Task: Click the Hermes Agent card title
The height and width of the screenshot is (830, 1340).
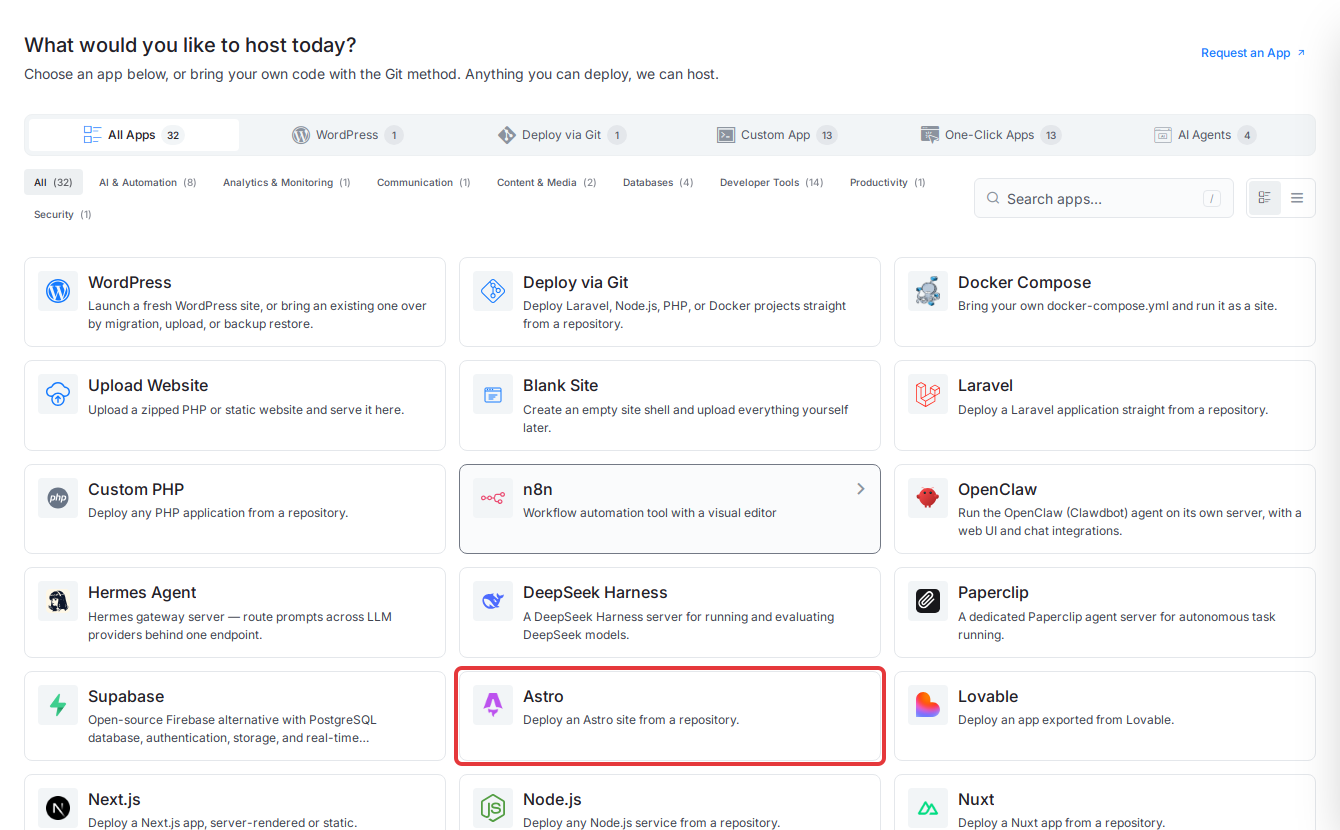Action: point(142,593)
